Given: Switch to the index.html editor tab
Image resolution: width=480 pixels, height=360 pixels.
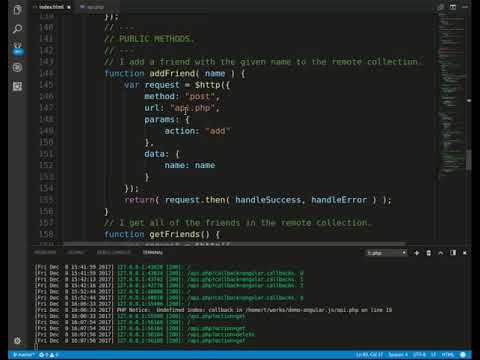Looking at the screenshot, I should point(52,7).
